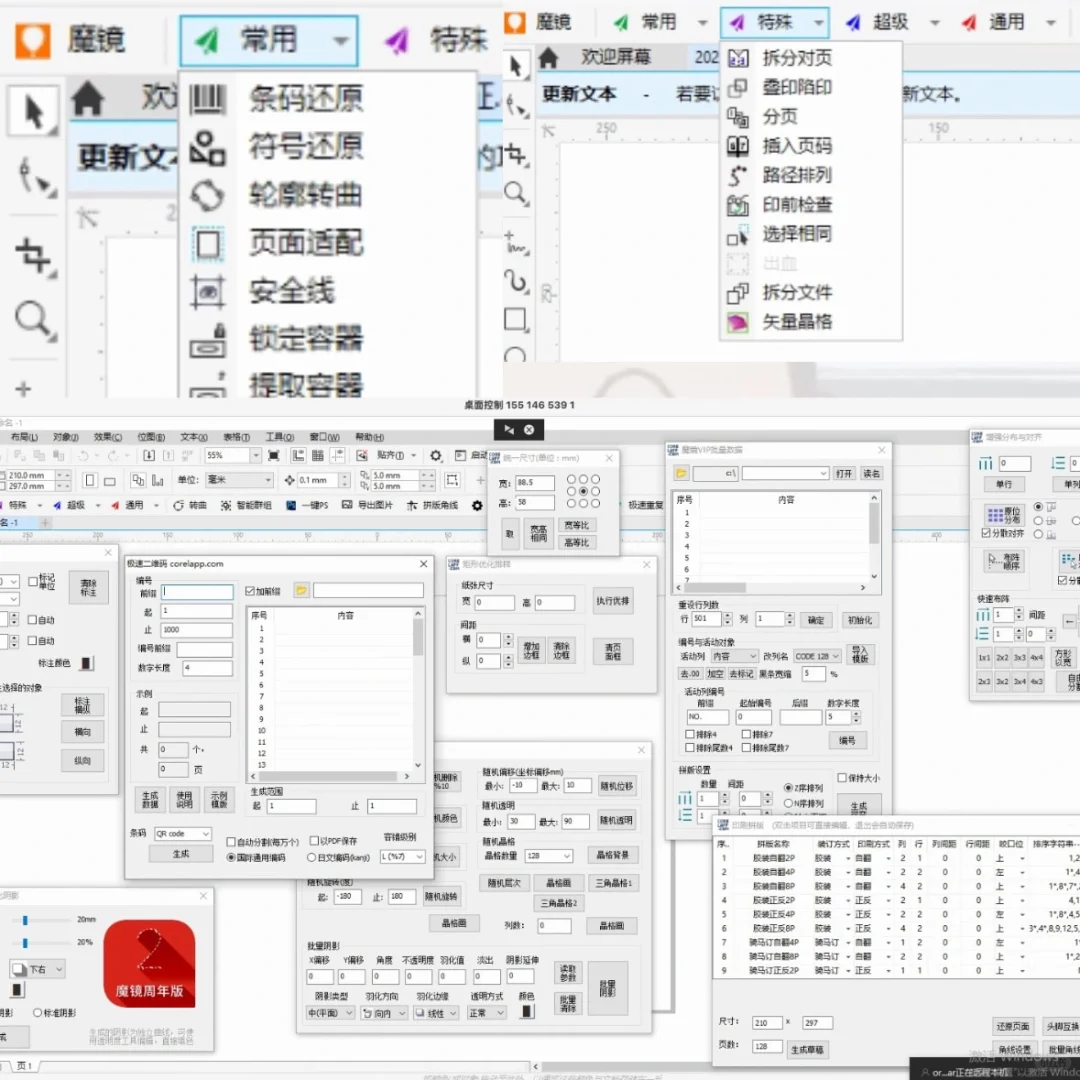Select the 标准阴影 radio button
This screenshot has width=1080, height=1080.
coord(38,1012)
